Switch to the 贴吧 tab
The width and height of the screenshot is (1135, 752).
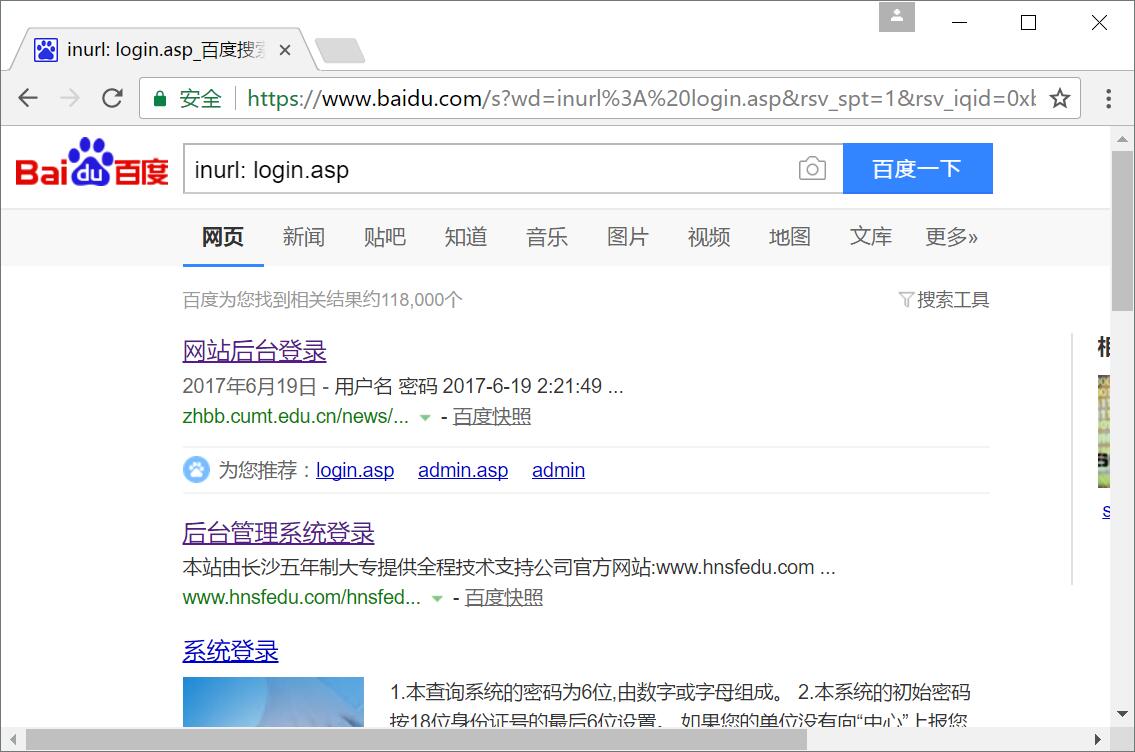tap(385, 237)
